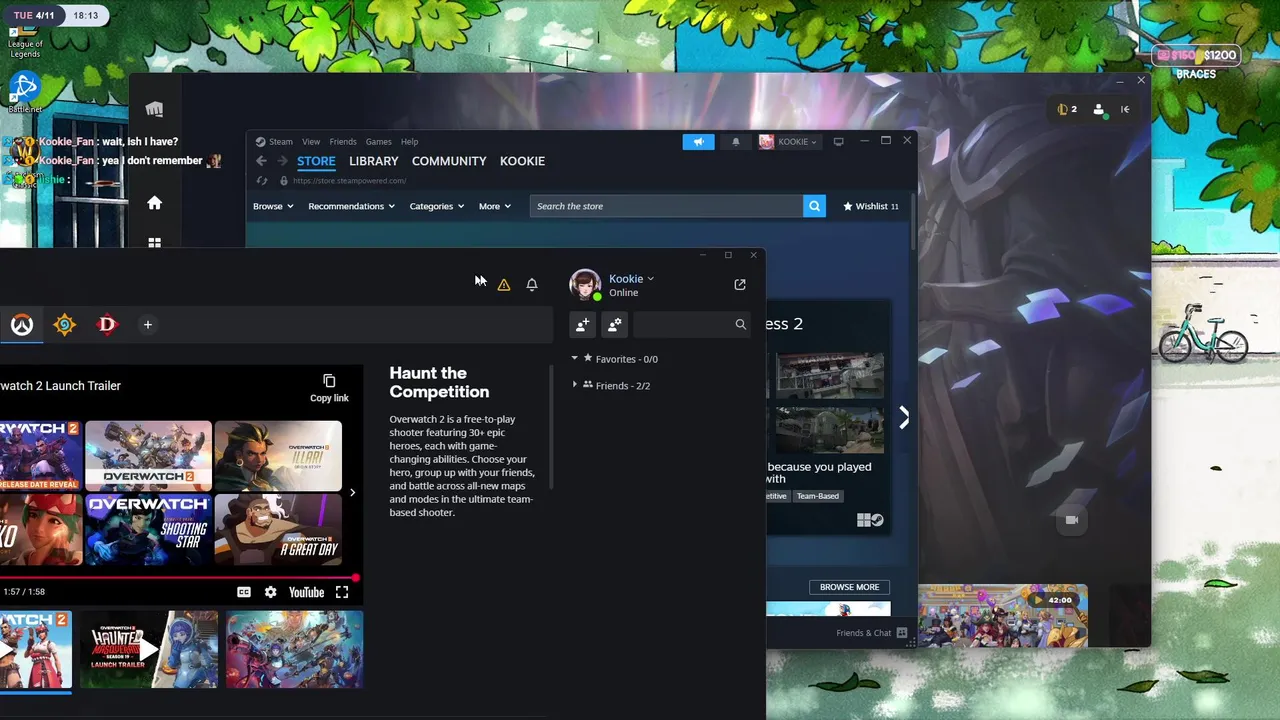Click the BROWSE MORE button in Steam
1280x720 pixels.
pyautogui.click(x=850, y=587)
